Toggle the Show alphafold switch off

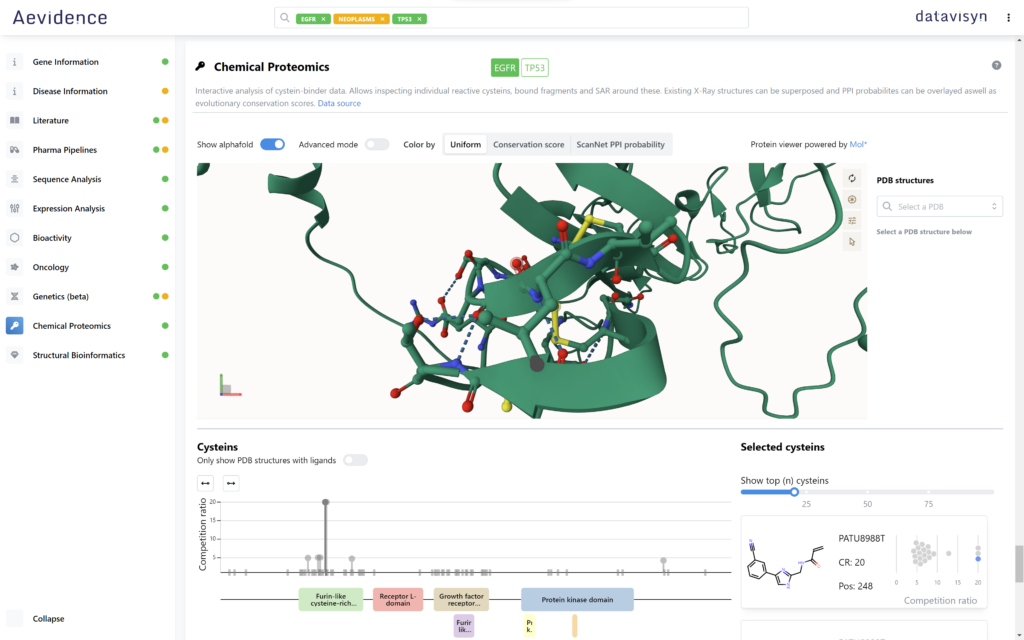(x=272, y=144)
